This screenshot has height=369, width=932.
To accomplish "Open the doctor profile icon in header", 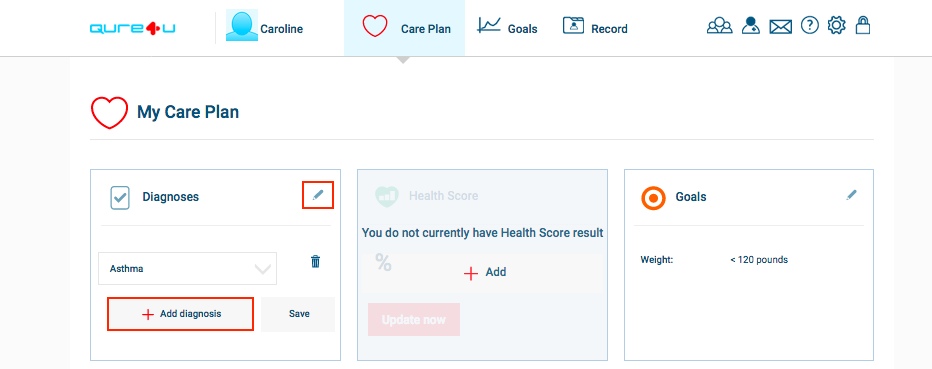I will [x=751, y=26].
